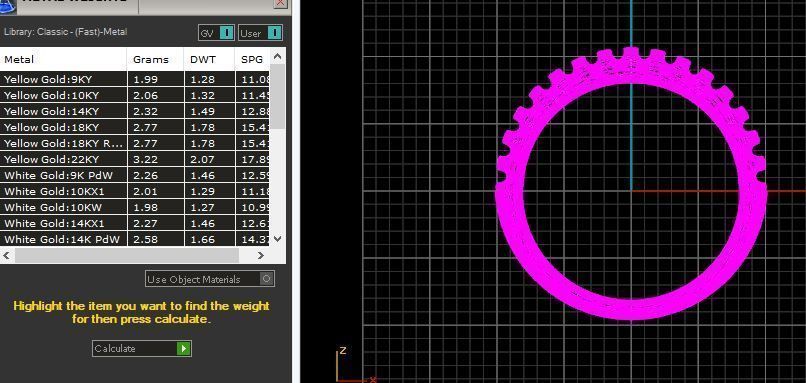The height and width of the screenshot is (383, 806).
Task: Toggle the GV library switch
Action: coord(216,33)
